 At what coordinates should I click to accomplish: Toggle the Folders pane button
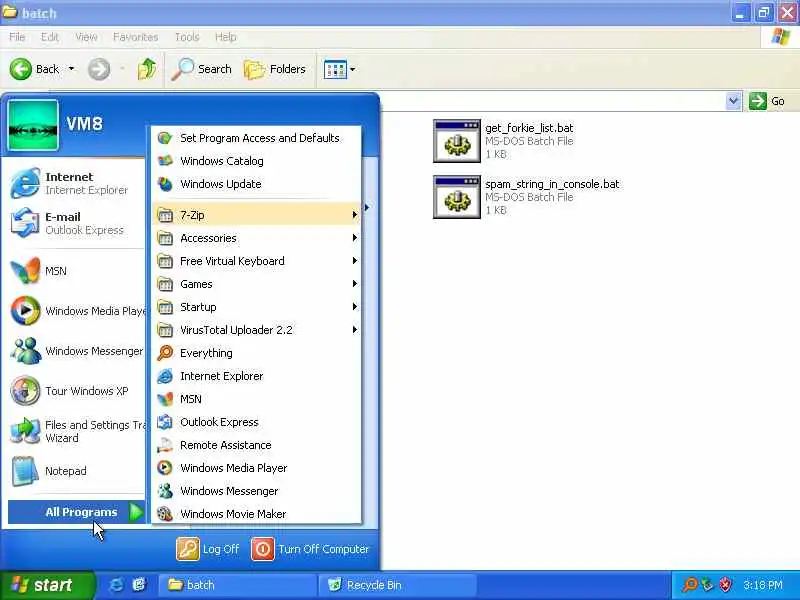[x=274, y=69]
